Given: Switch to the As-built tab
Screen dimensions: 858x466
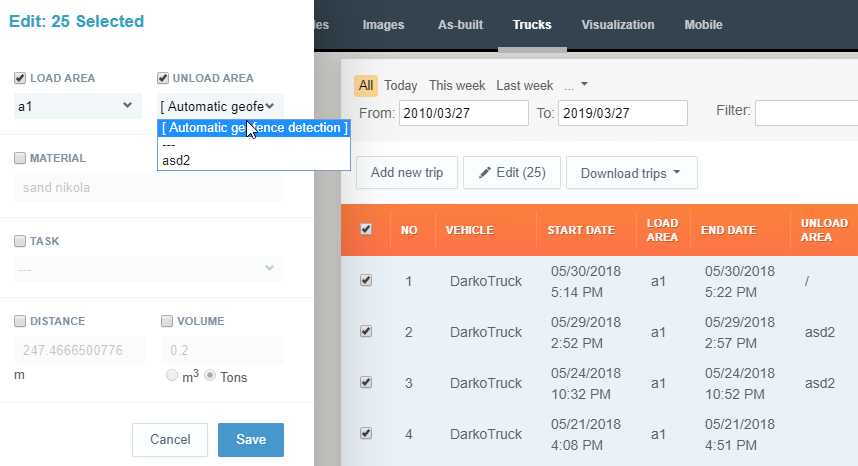Looking at the screenshot, I should 460,25.
